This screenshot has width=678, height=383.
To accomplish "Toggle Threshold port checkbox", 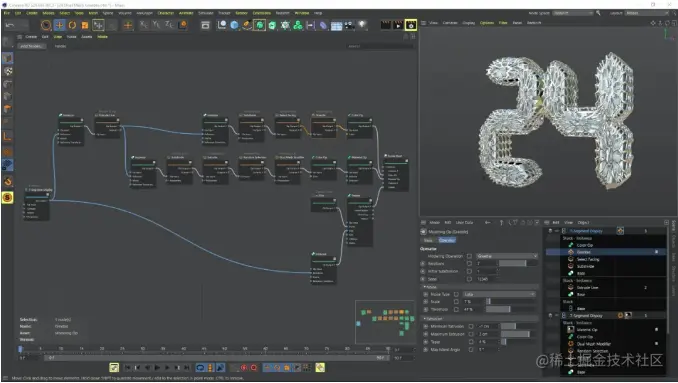I will pyautogui.click(x=456, y=309).
